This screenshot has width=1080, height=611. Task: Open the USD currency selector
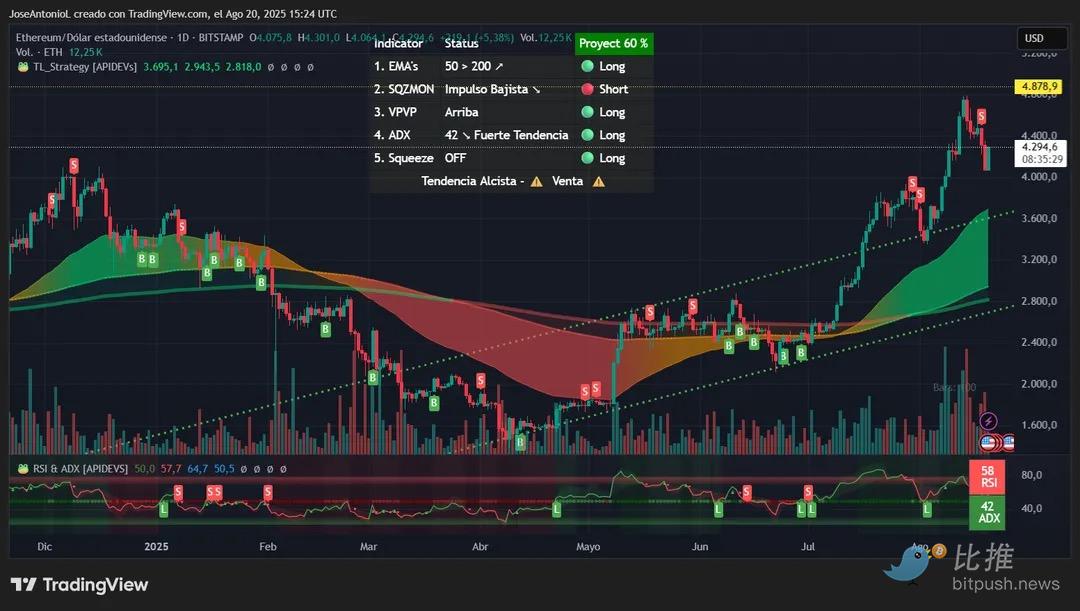point(1032,39)
